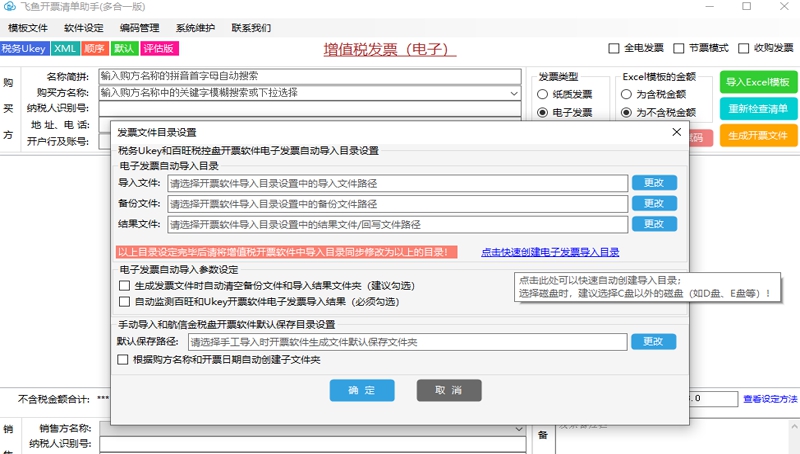Click the 备份文件 path field

pos(397,204)
